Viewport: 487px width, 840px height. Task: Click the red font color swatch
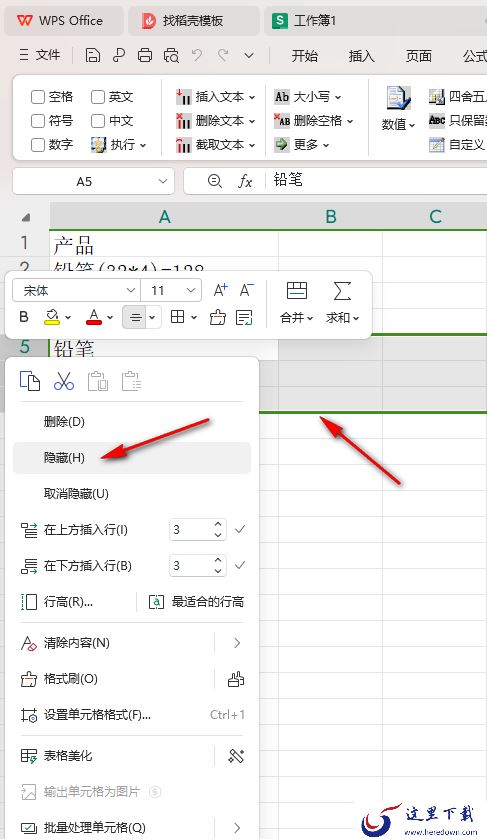(x=94, y=317)
